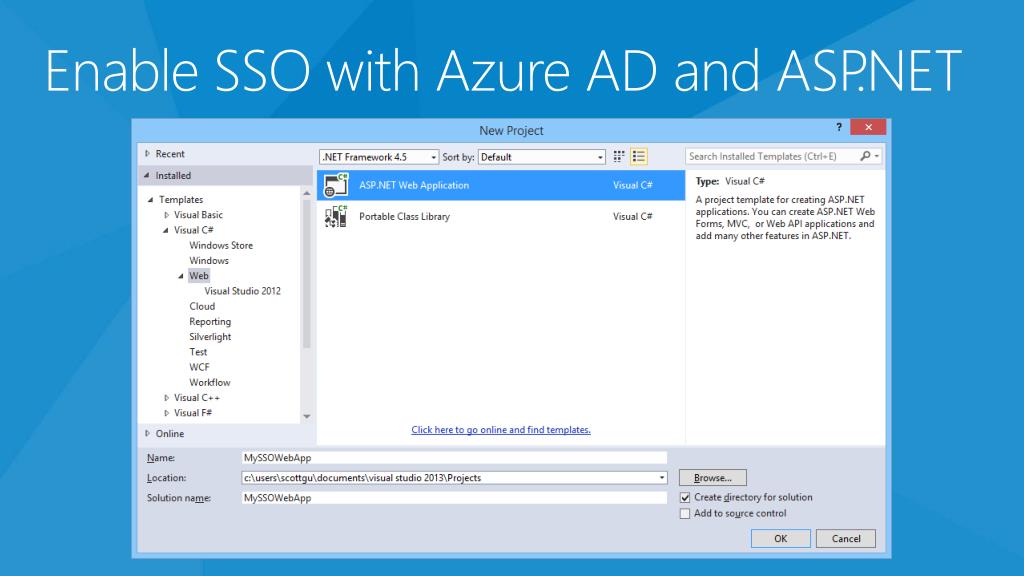Collapse the Templates tree node
The image size is (1024, 576).
point(151,200)
